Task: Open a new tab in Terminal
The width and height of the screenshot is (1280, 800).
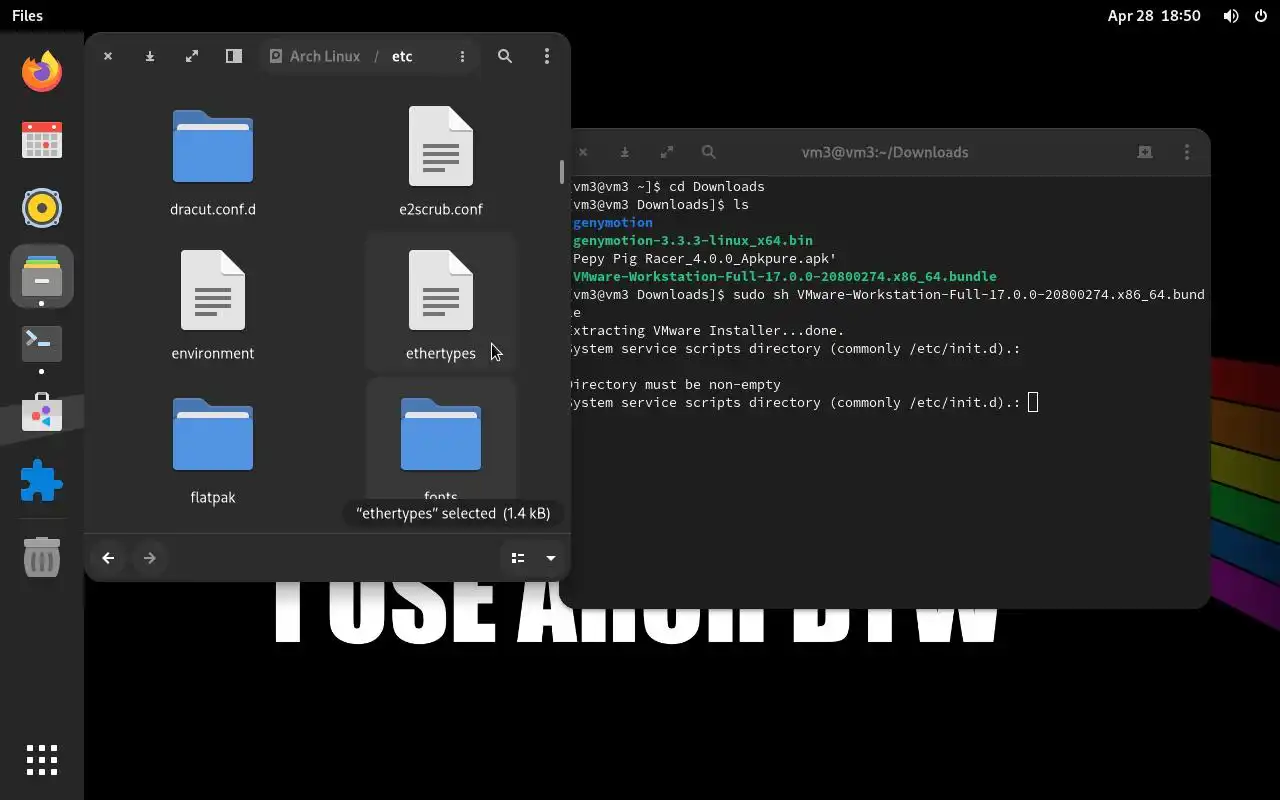Action: [x=1145, y=152]
